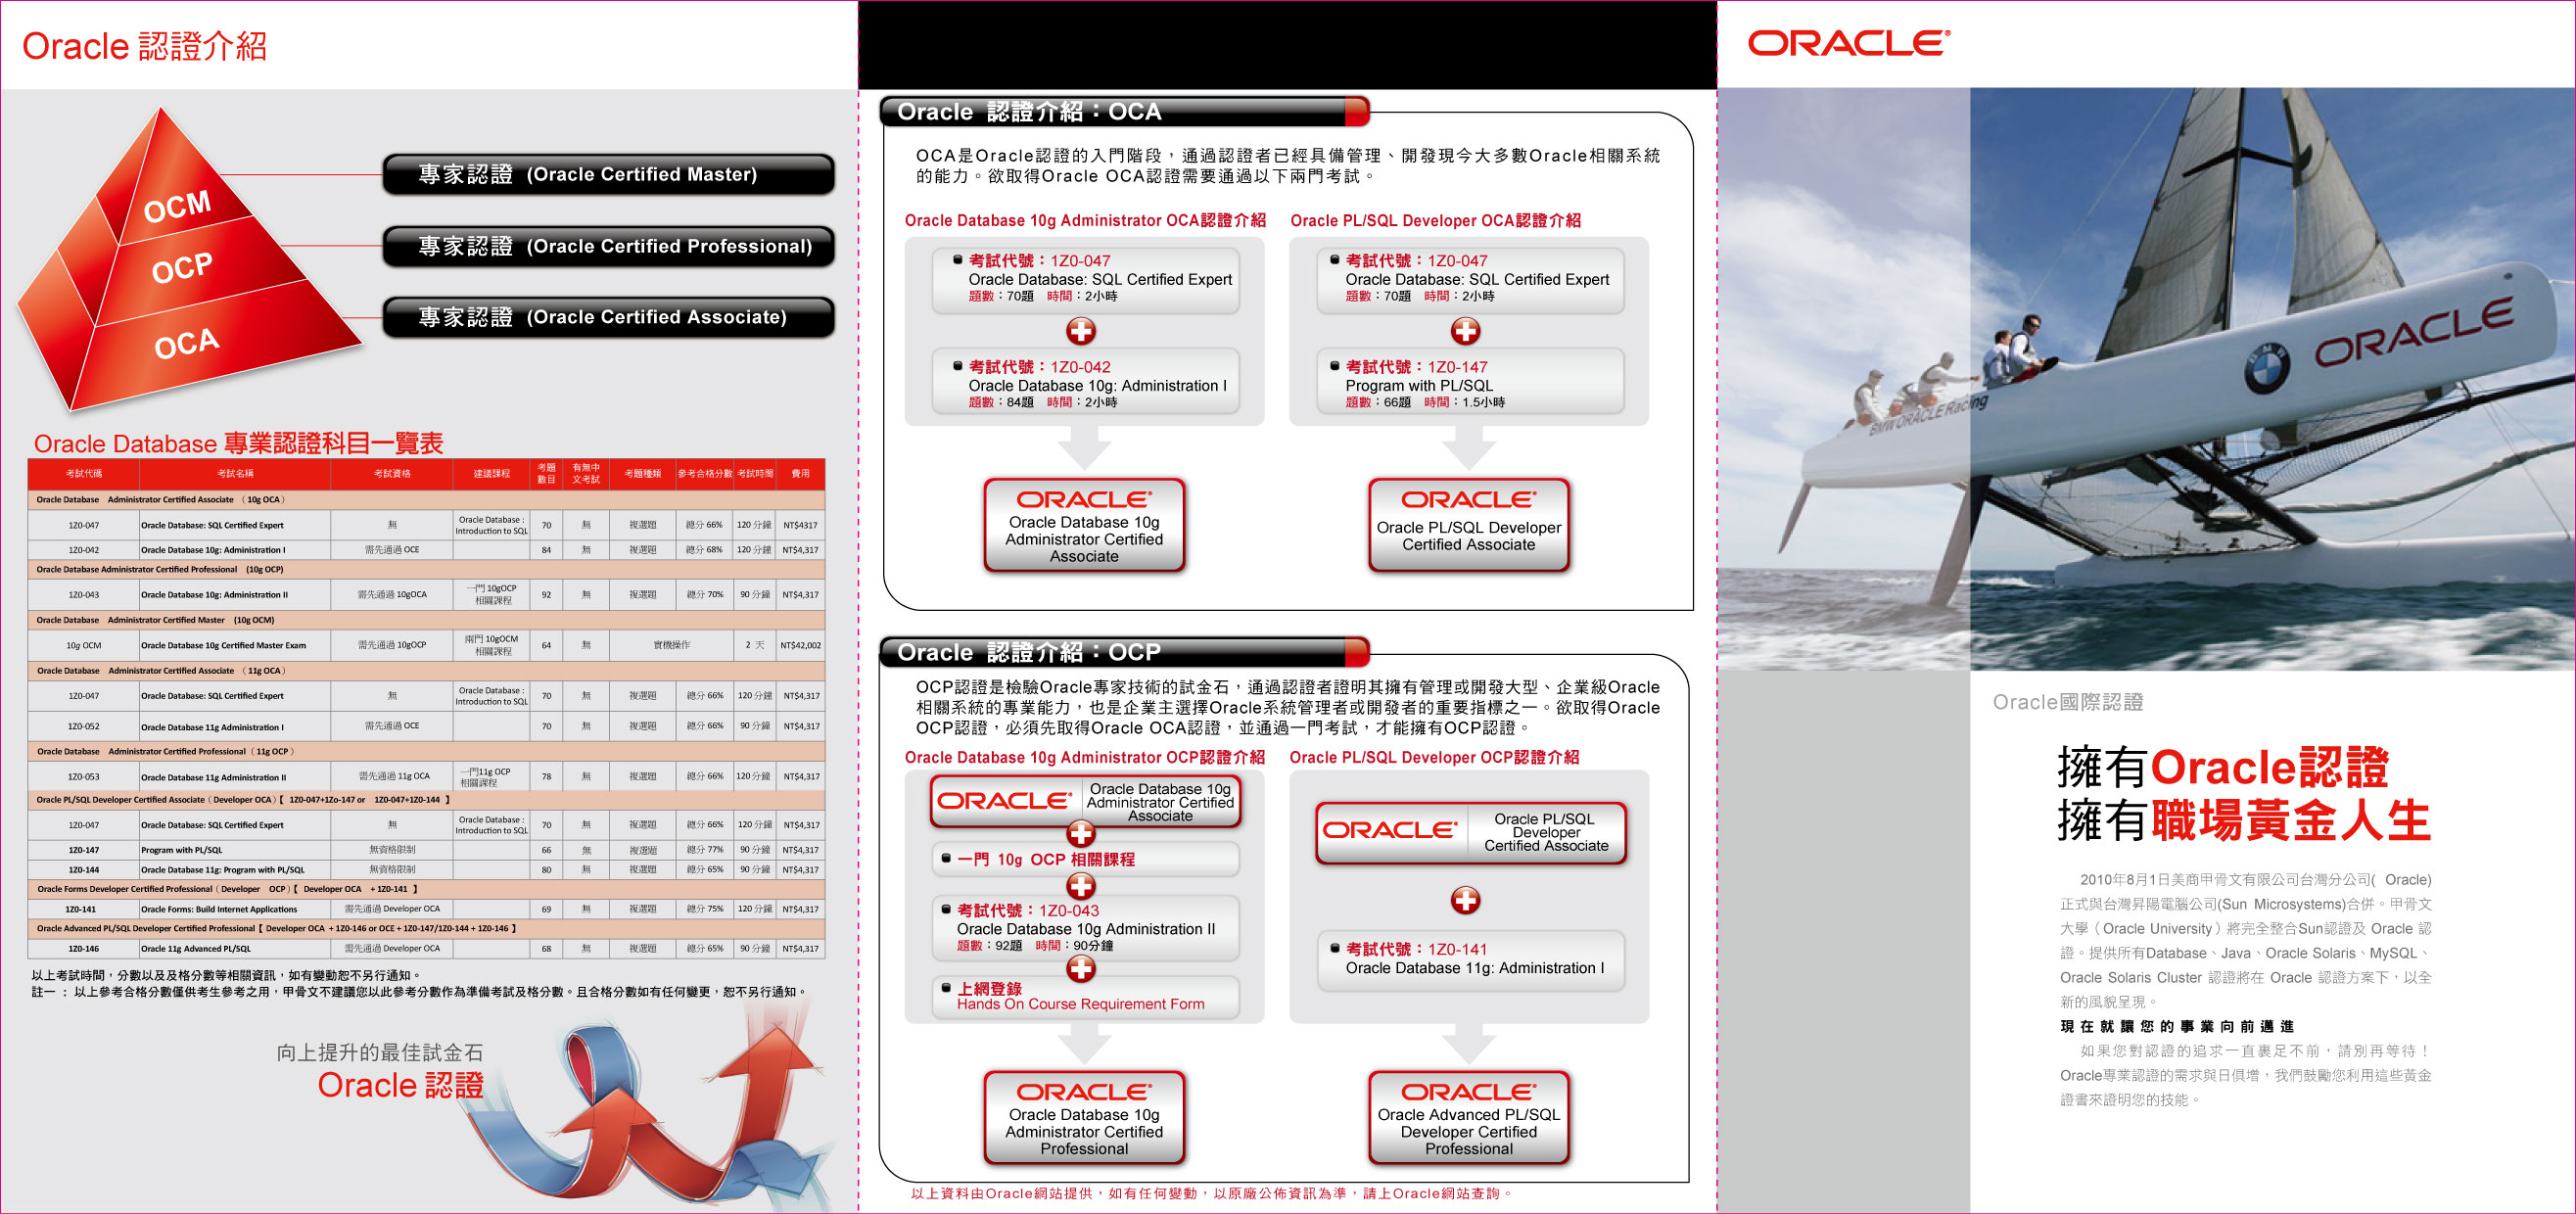Select the OCA tier of the red pyramid
Image resolution: width=2576 pixels, height=1214 pixels.
[186, 344]
